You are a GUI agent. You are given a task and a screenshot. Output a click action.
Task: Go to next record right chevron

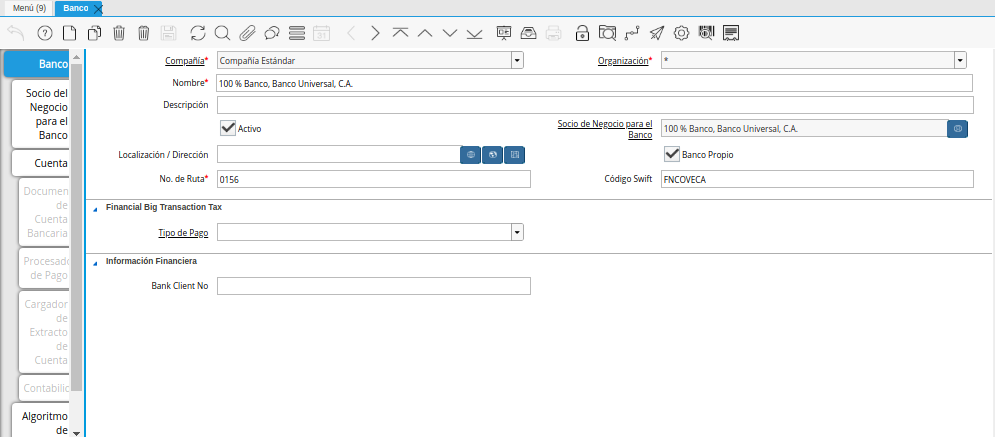375,33
